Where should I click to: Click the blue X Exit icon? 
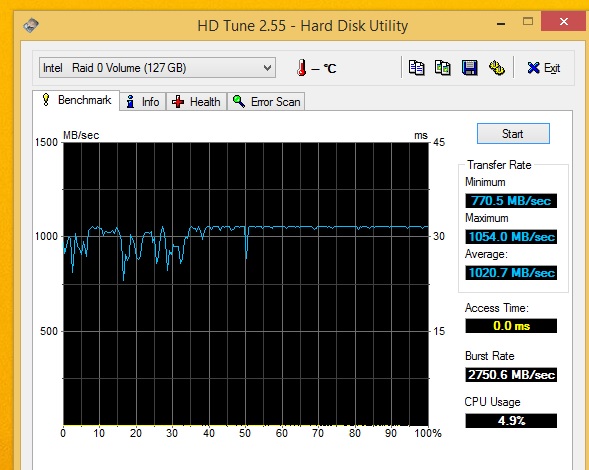533,68
